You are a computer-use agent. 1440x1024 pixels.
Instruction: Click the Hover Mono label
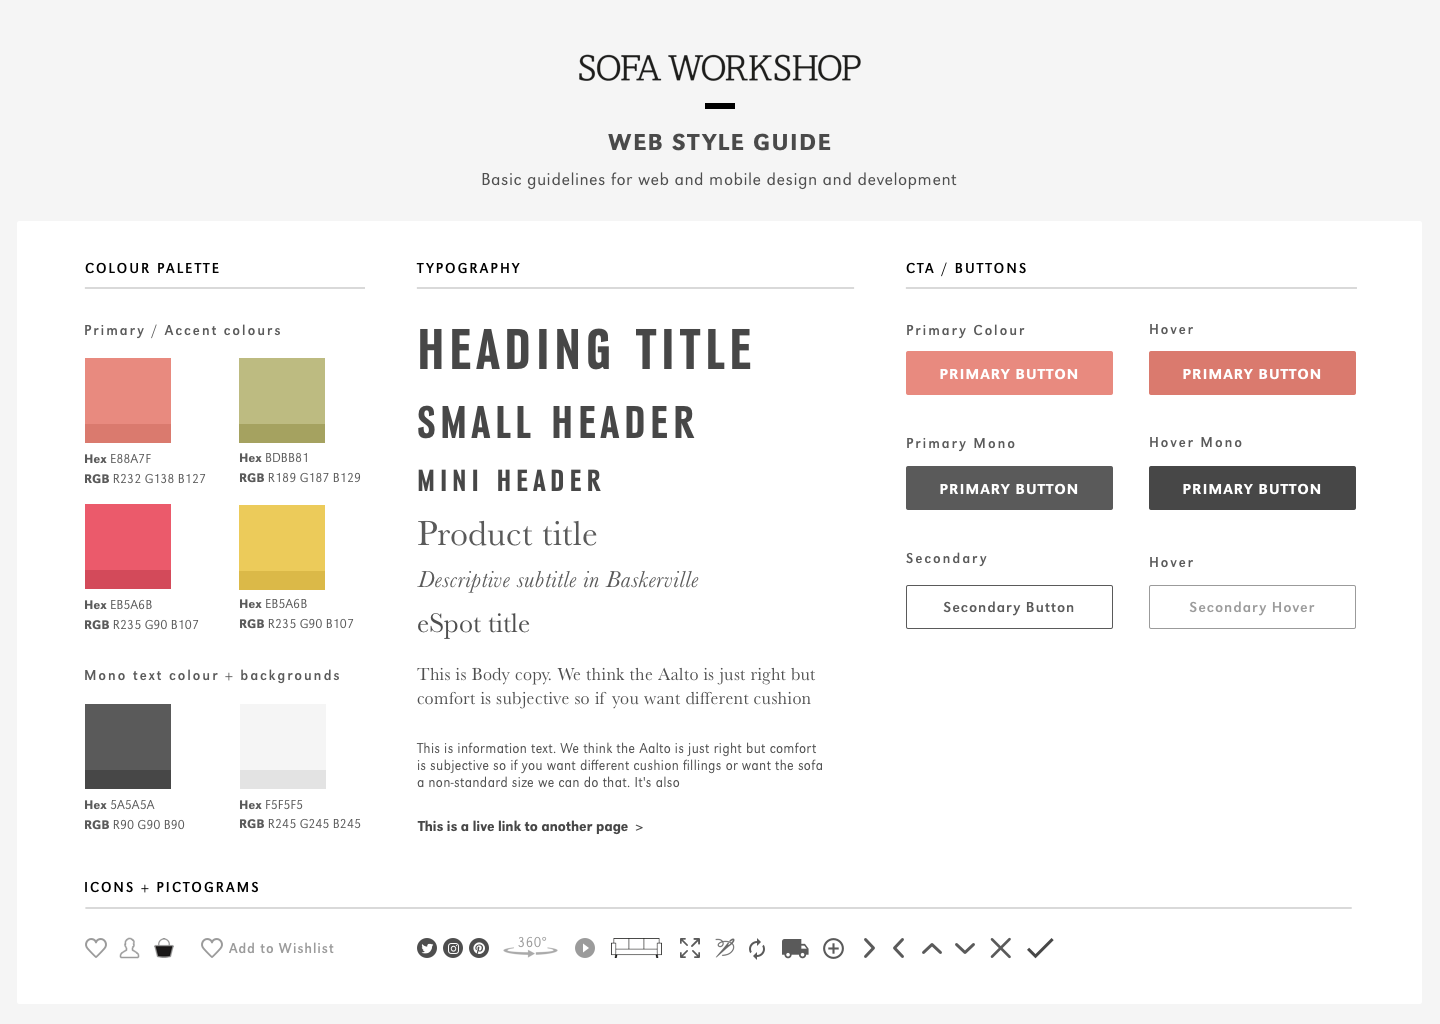pyautogui.click(x=1196, y=442)
